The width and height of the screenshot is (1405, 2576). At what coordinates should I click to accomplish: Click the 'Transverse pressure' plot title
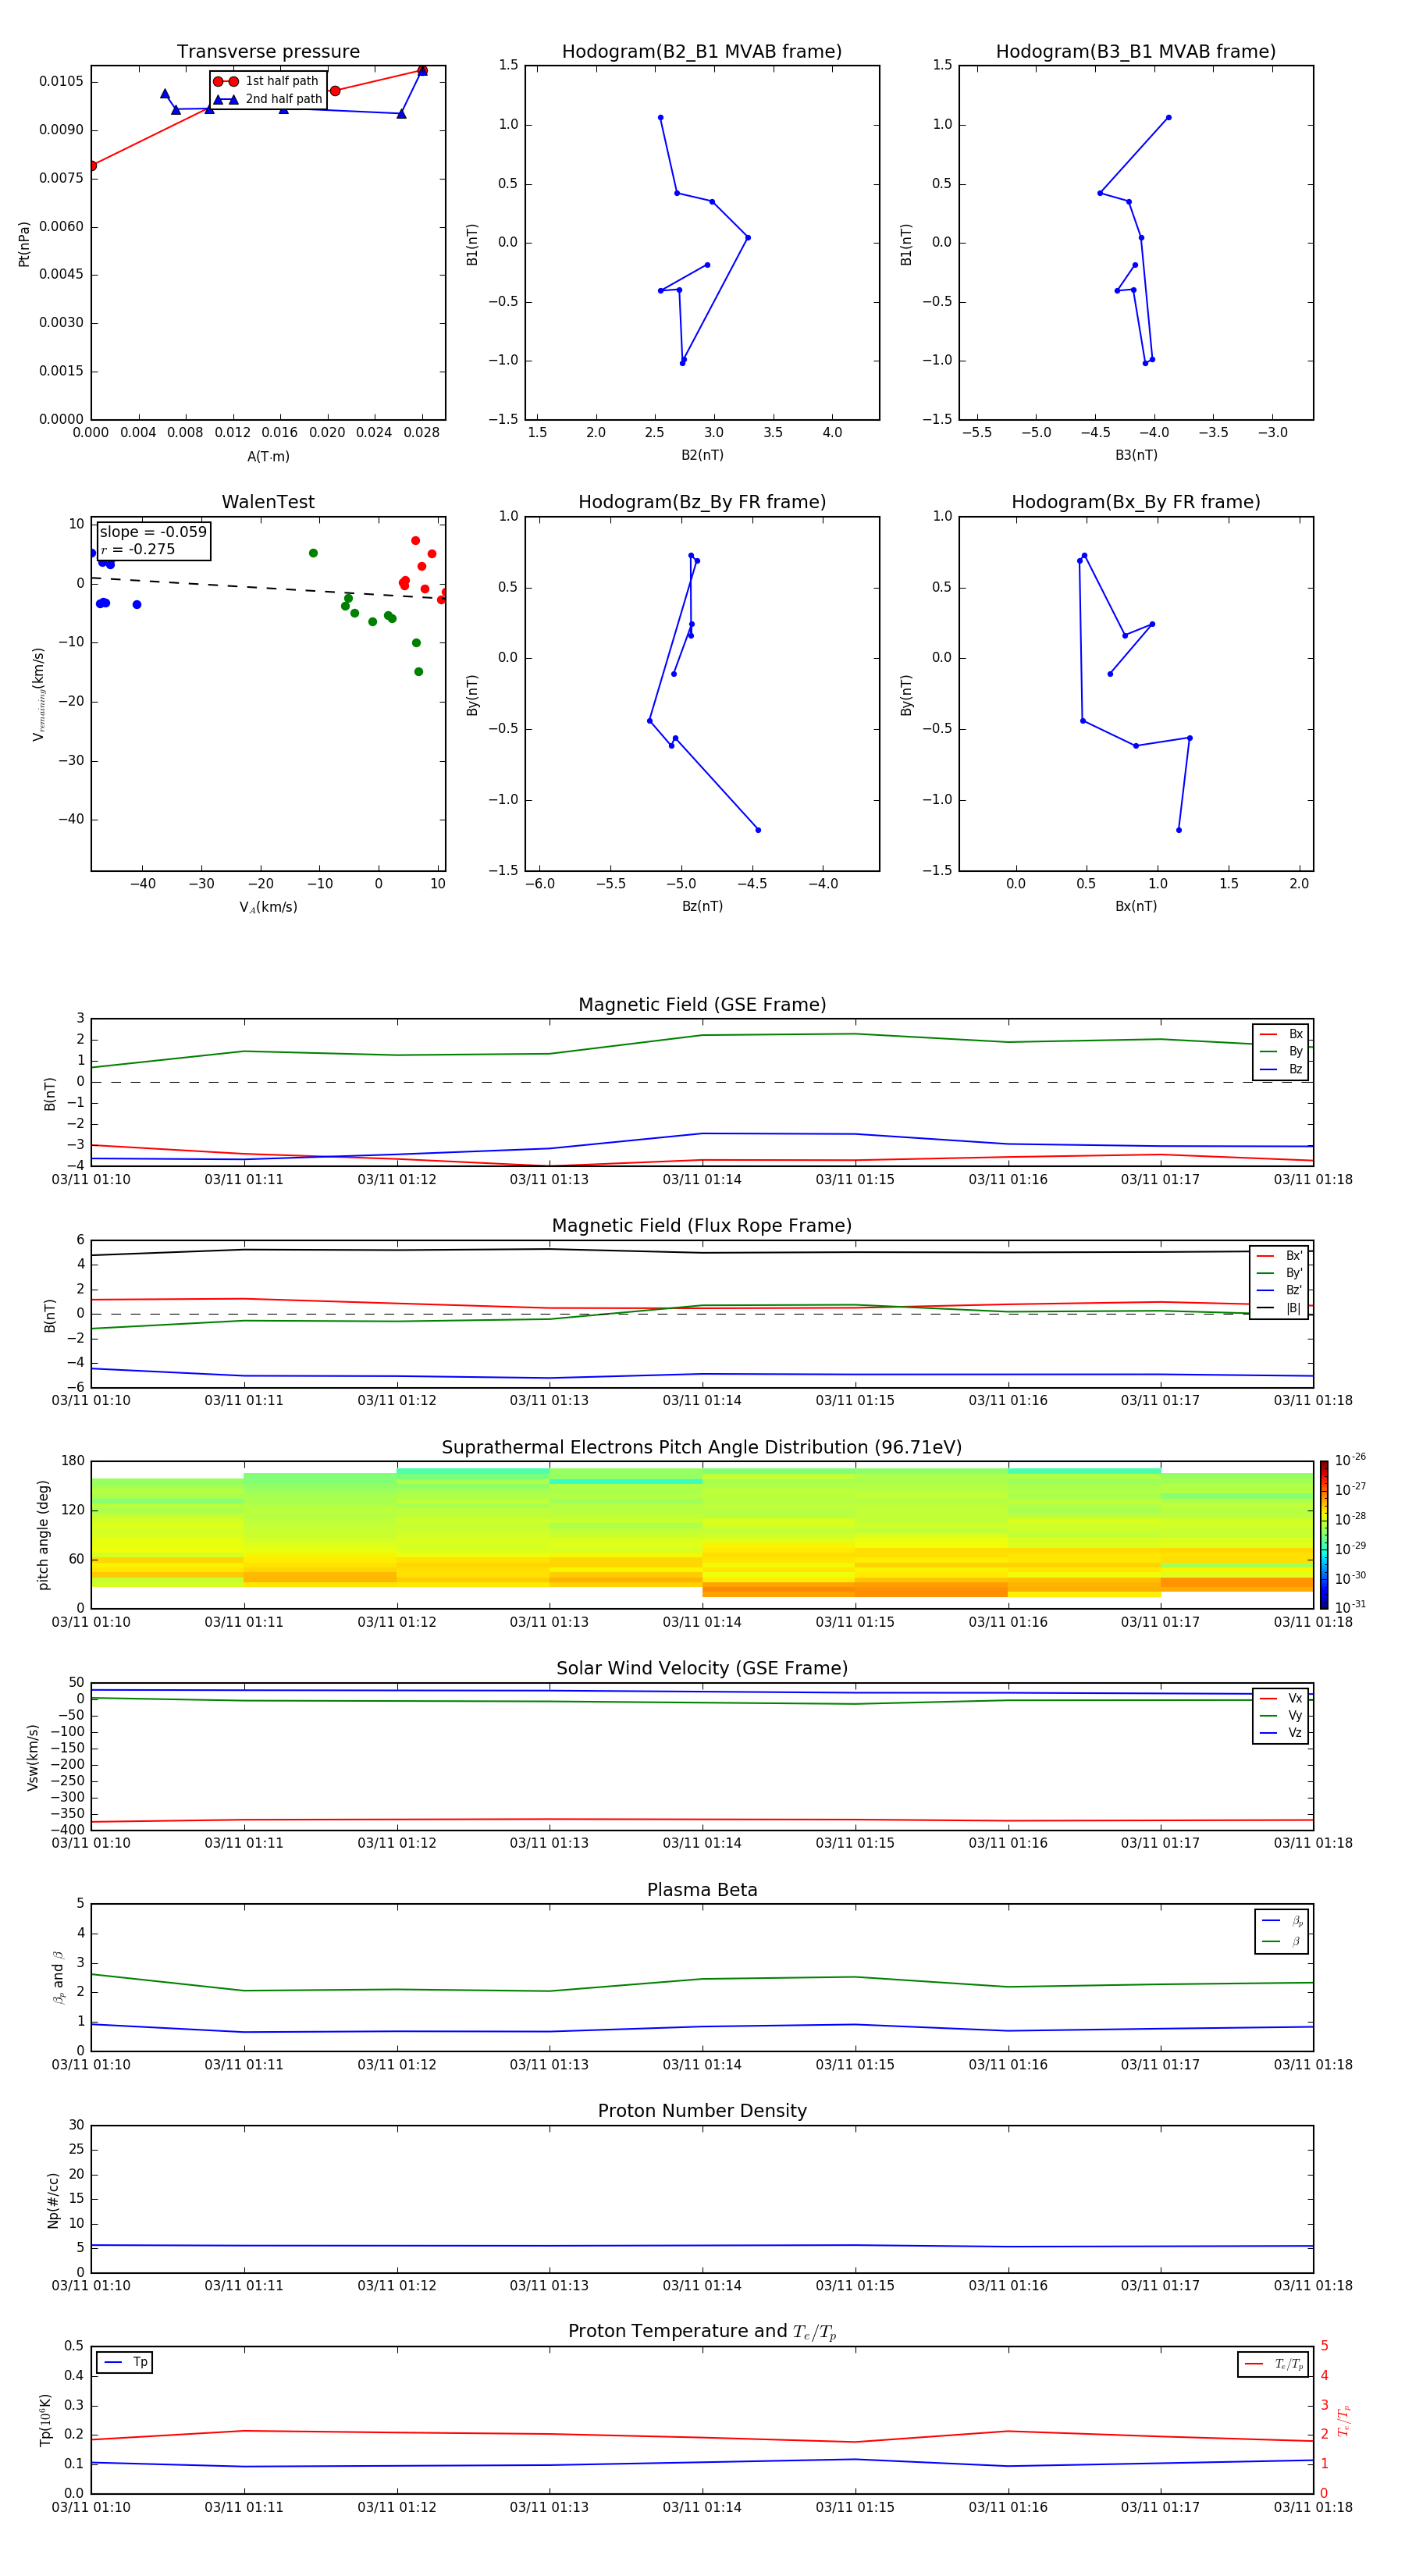click(x=268, y=52)
